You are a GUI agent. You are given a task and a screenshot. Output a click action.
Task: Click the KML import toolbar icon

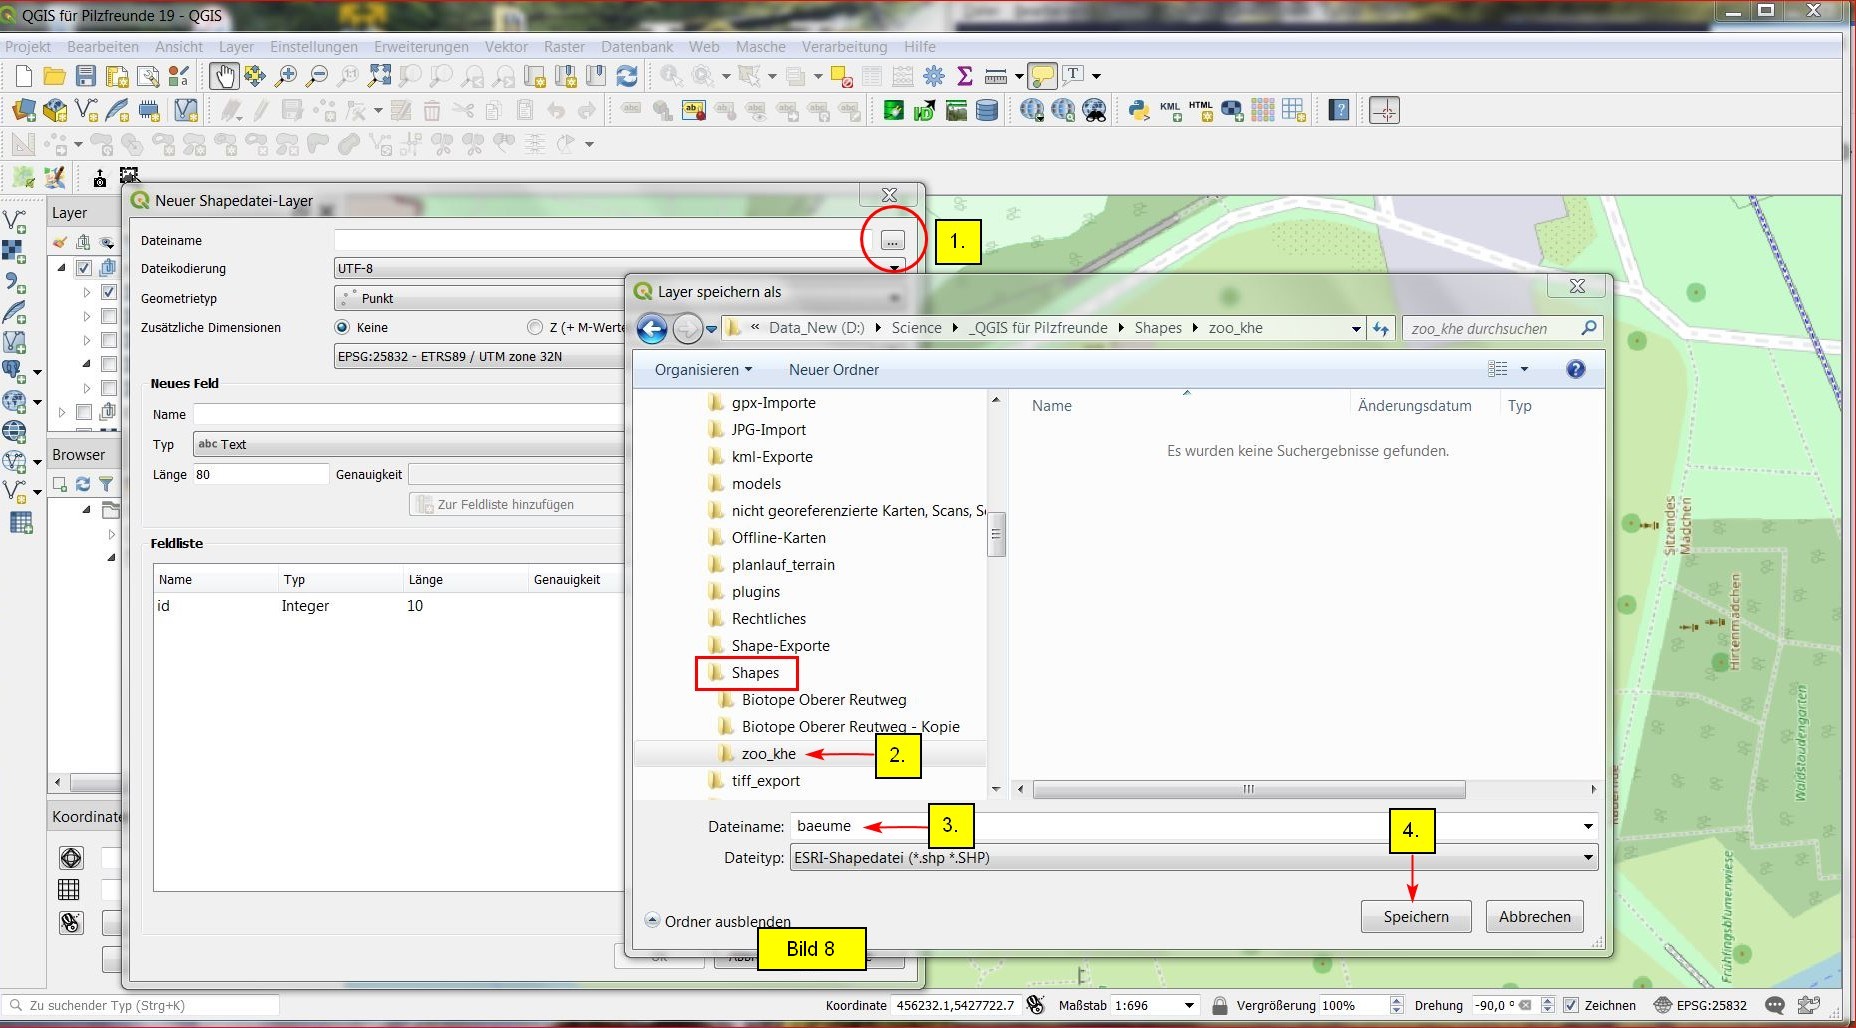tap(1170, 111)
